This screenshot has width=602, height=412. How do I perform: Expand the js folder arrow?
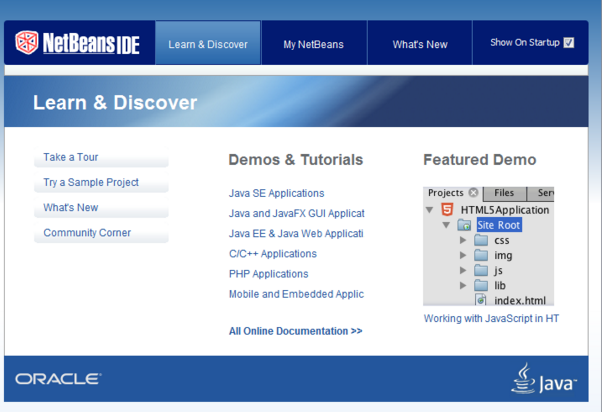pyautogui.click(x=463, y=270)
